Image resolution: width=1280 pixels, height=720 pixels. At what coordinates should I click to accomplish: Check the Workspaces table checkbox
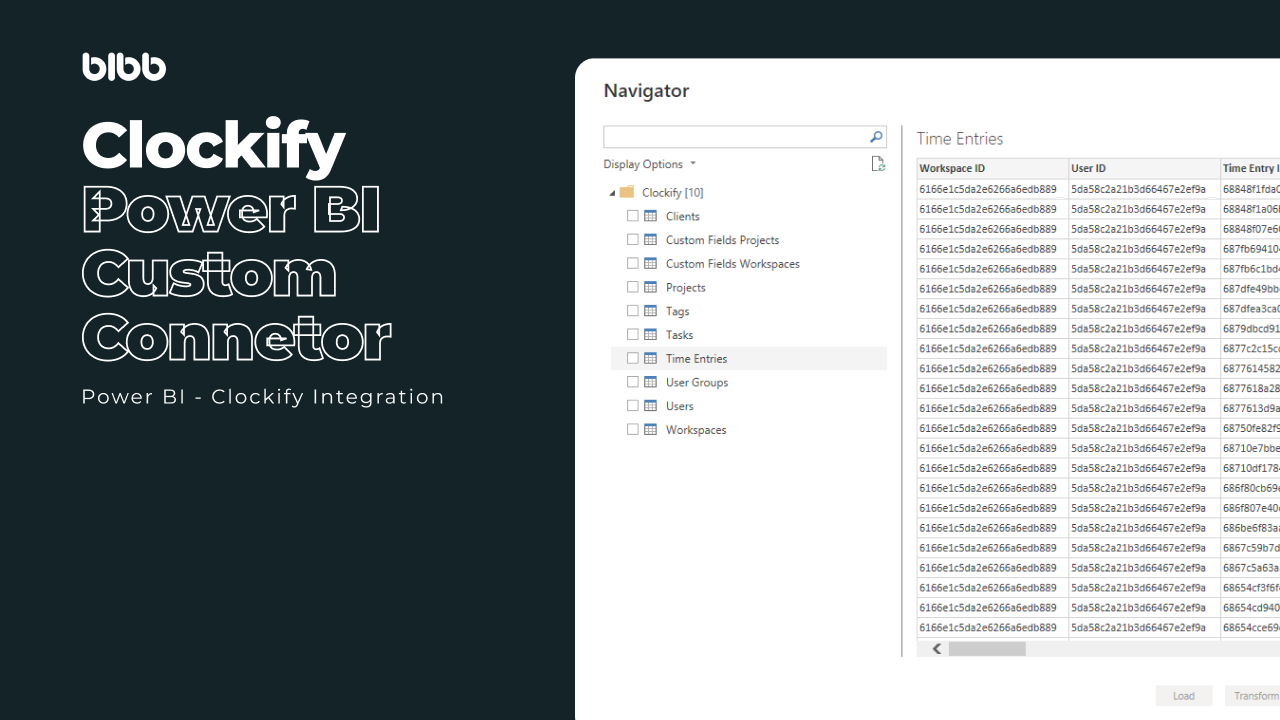632,430
